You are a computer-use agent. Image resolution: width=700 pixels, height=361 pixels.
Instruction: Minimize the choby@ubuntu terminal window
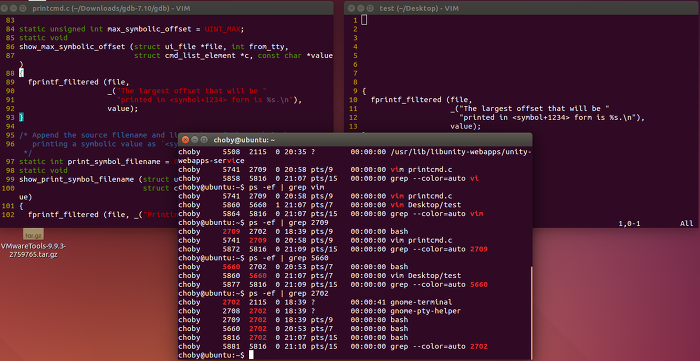click(194, 140)
